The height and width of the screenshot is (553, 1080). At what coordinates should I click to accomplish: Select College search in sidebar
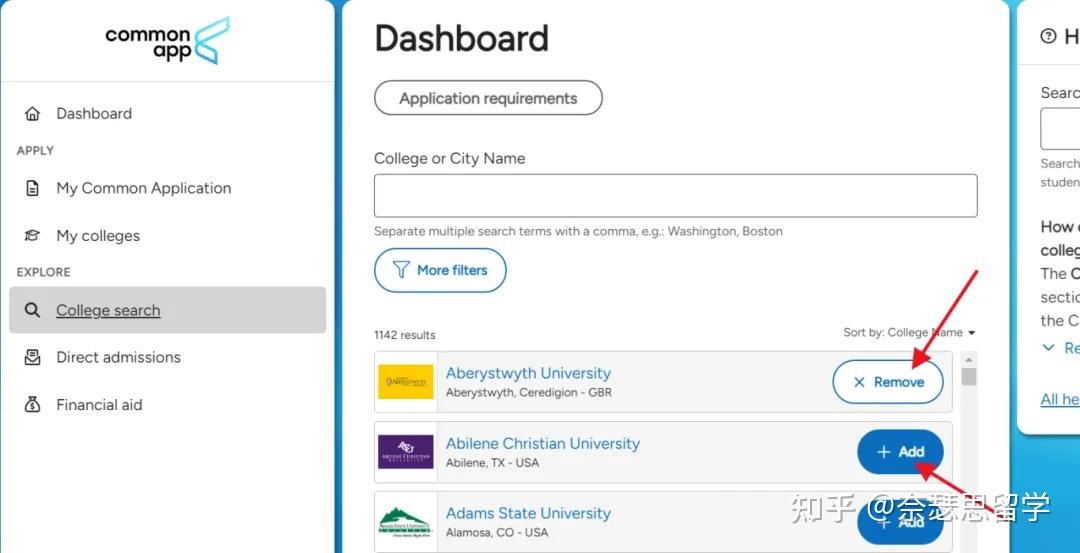pyautogui.click(x=167, y=310)
